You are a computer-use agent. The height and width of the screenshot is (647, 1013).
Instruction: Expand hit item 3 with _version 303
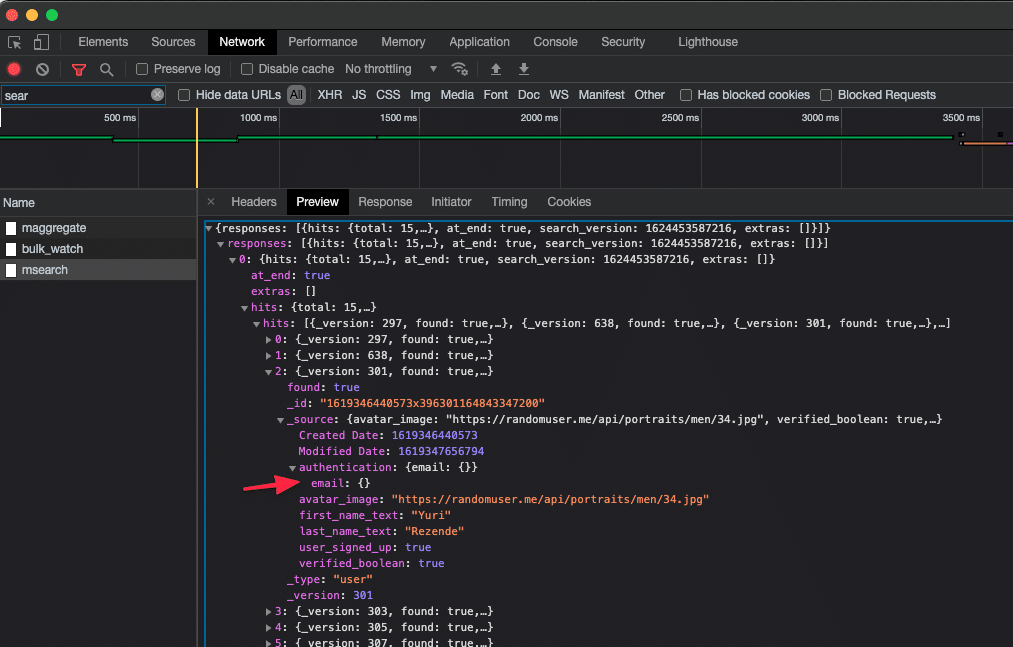[x=268, y=611]
